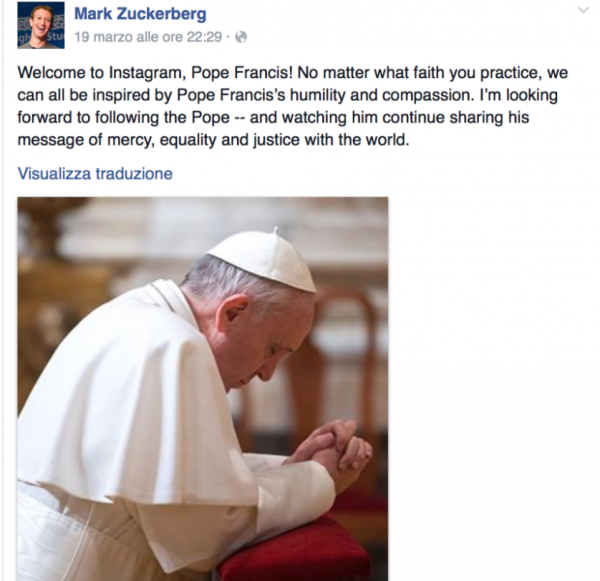Open Mark Zuckerberg's profile picture thumbnail
Screen dimensions: 600x581
(41, 25)
